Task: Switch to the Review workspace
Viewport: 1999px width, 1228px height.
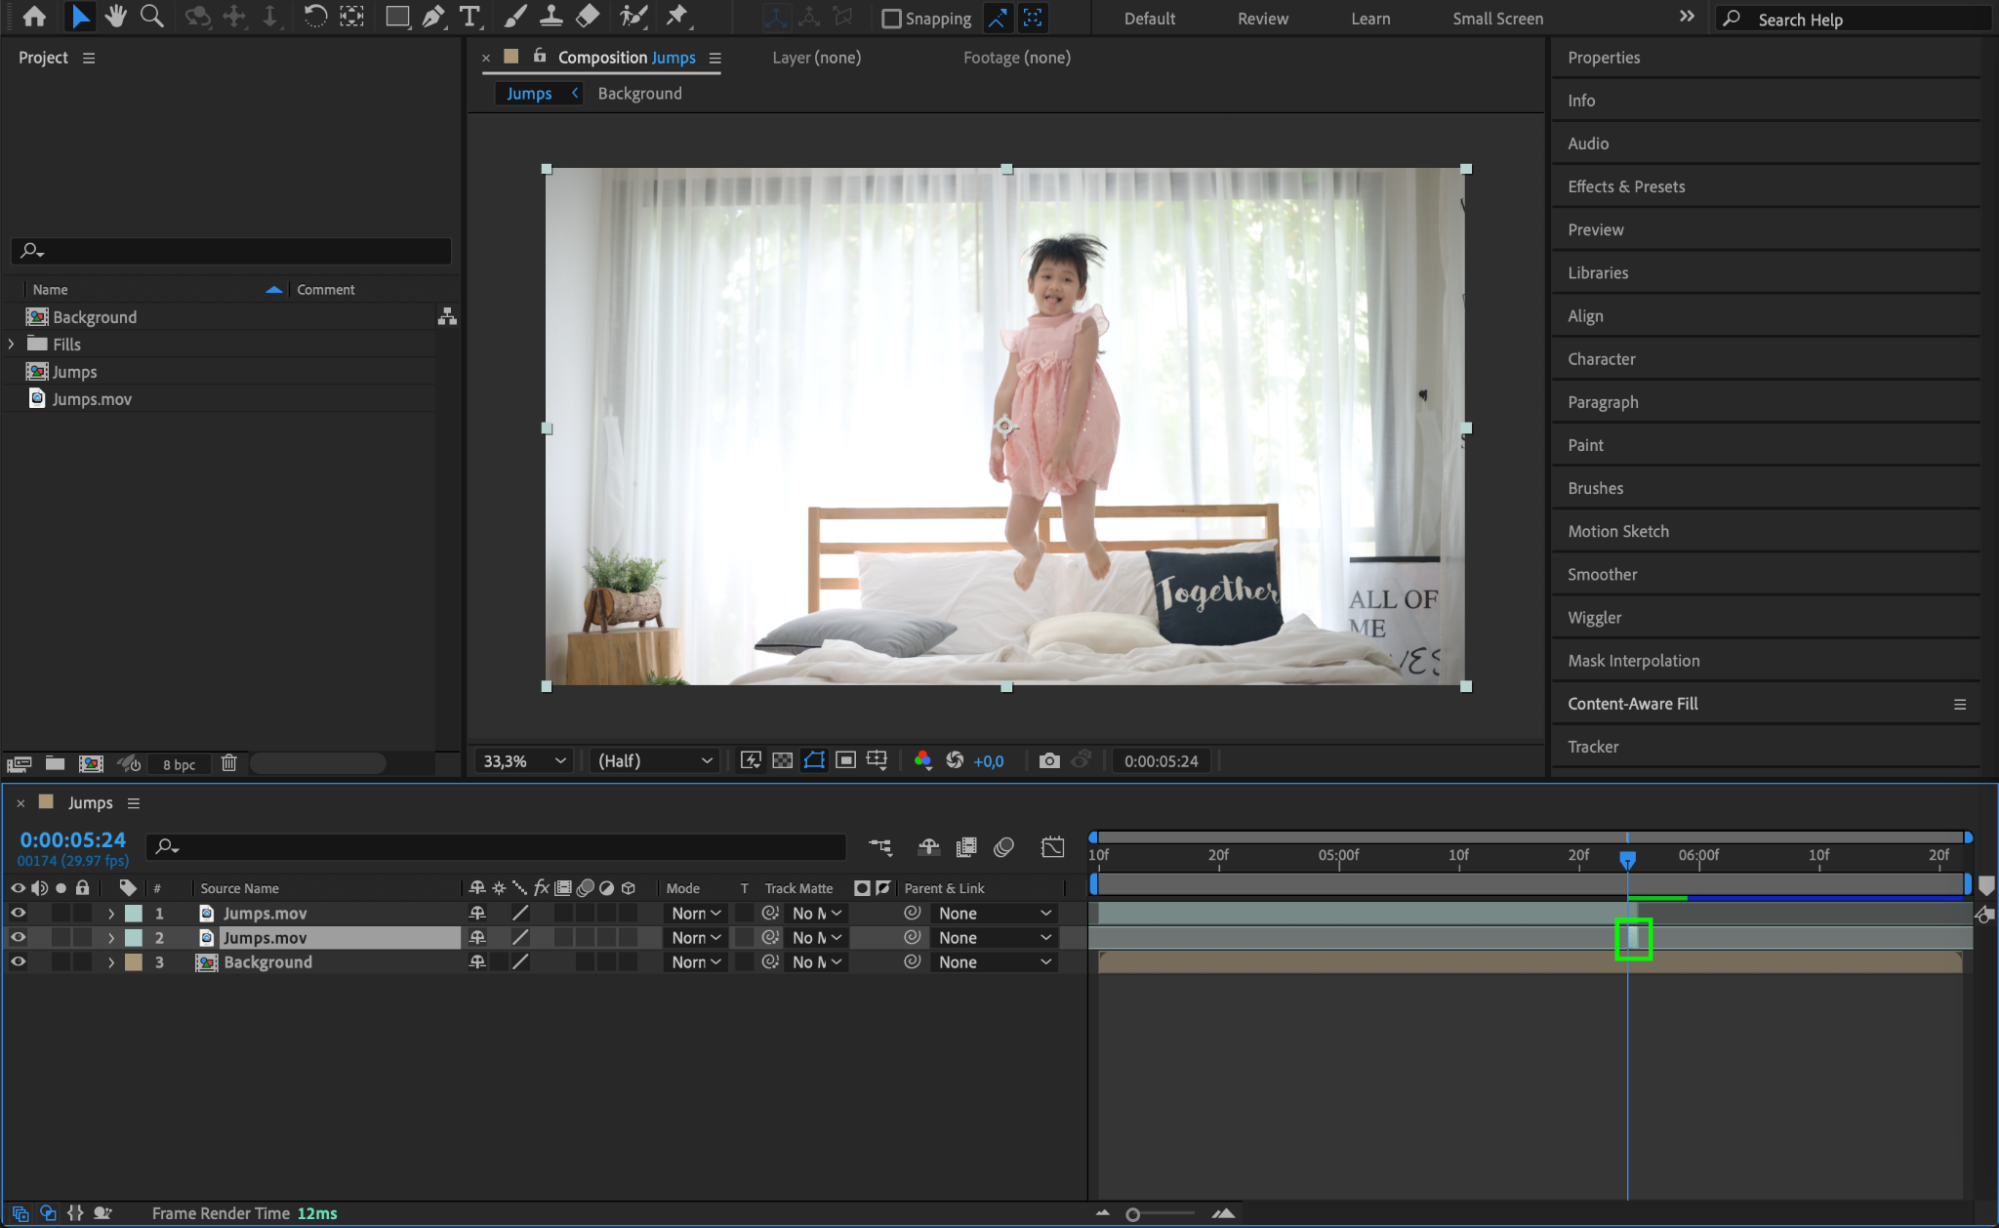Action: [1262, 19]
